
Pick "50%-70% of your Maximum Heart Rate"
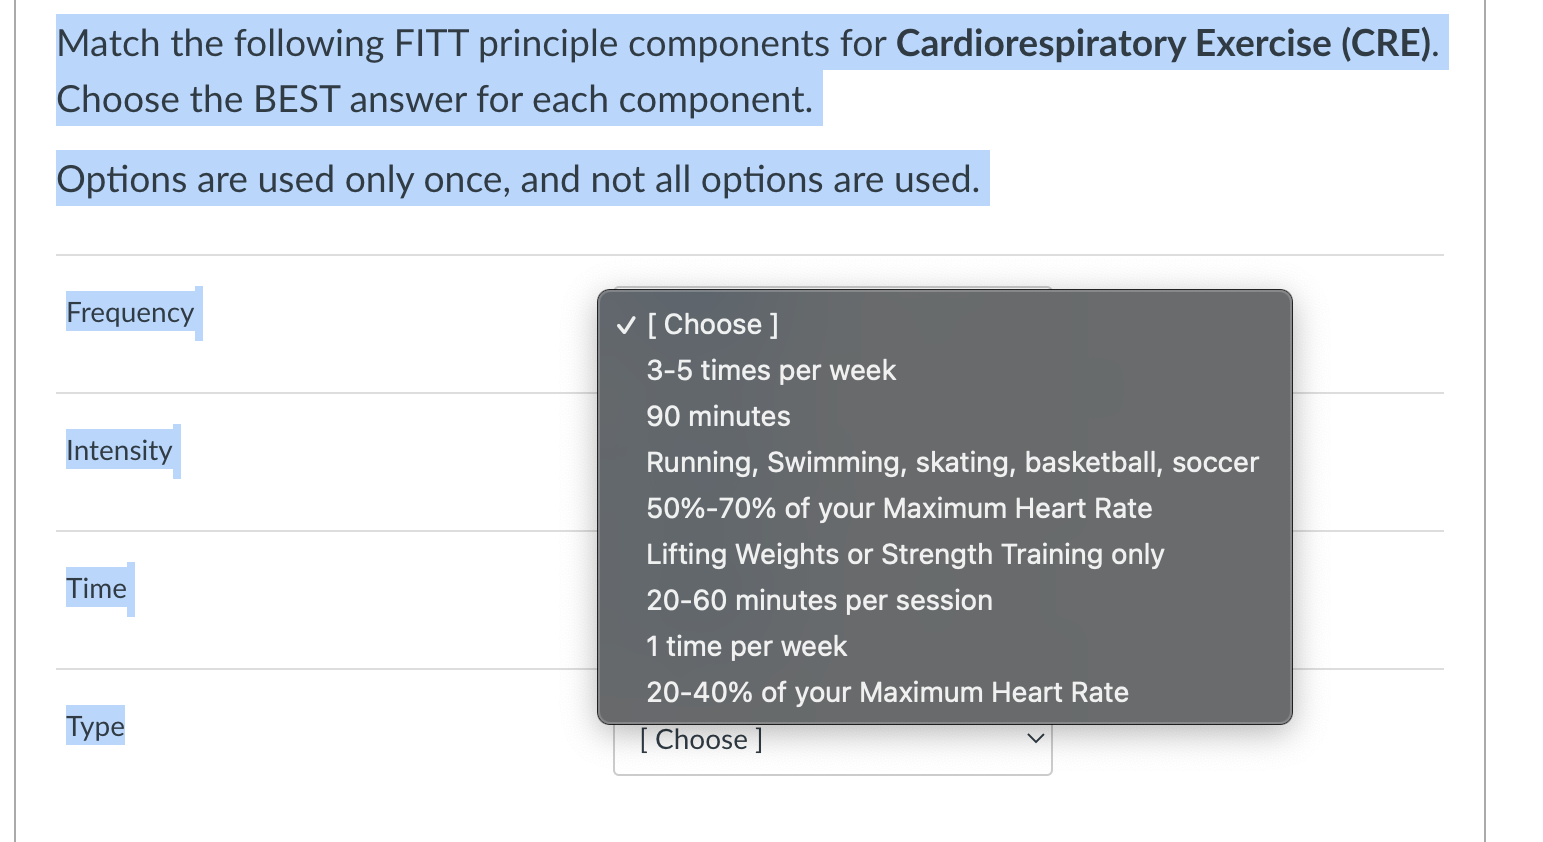tap(898, 508)
